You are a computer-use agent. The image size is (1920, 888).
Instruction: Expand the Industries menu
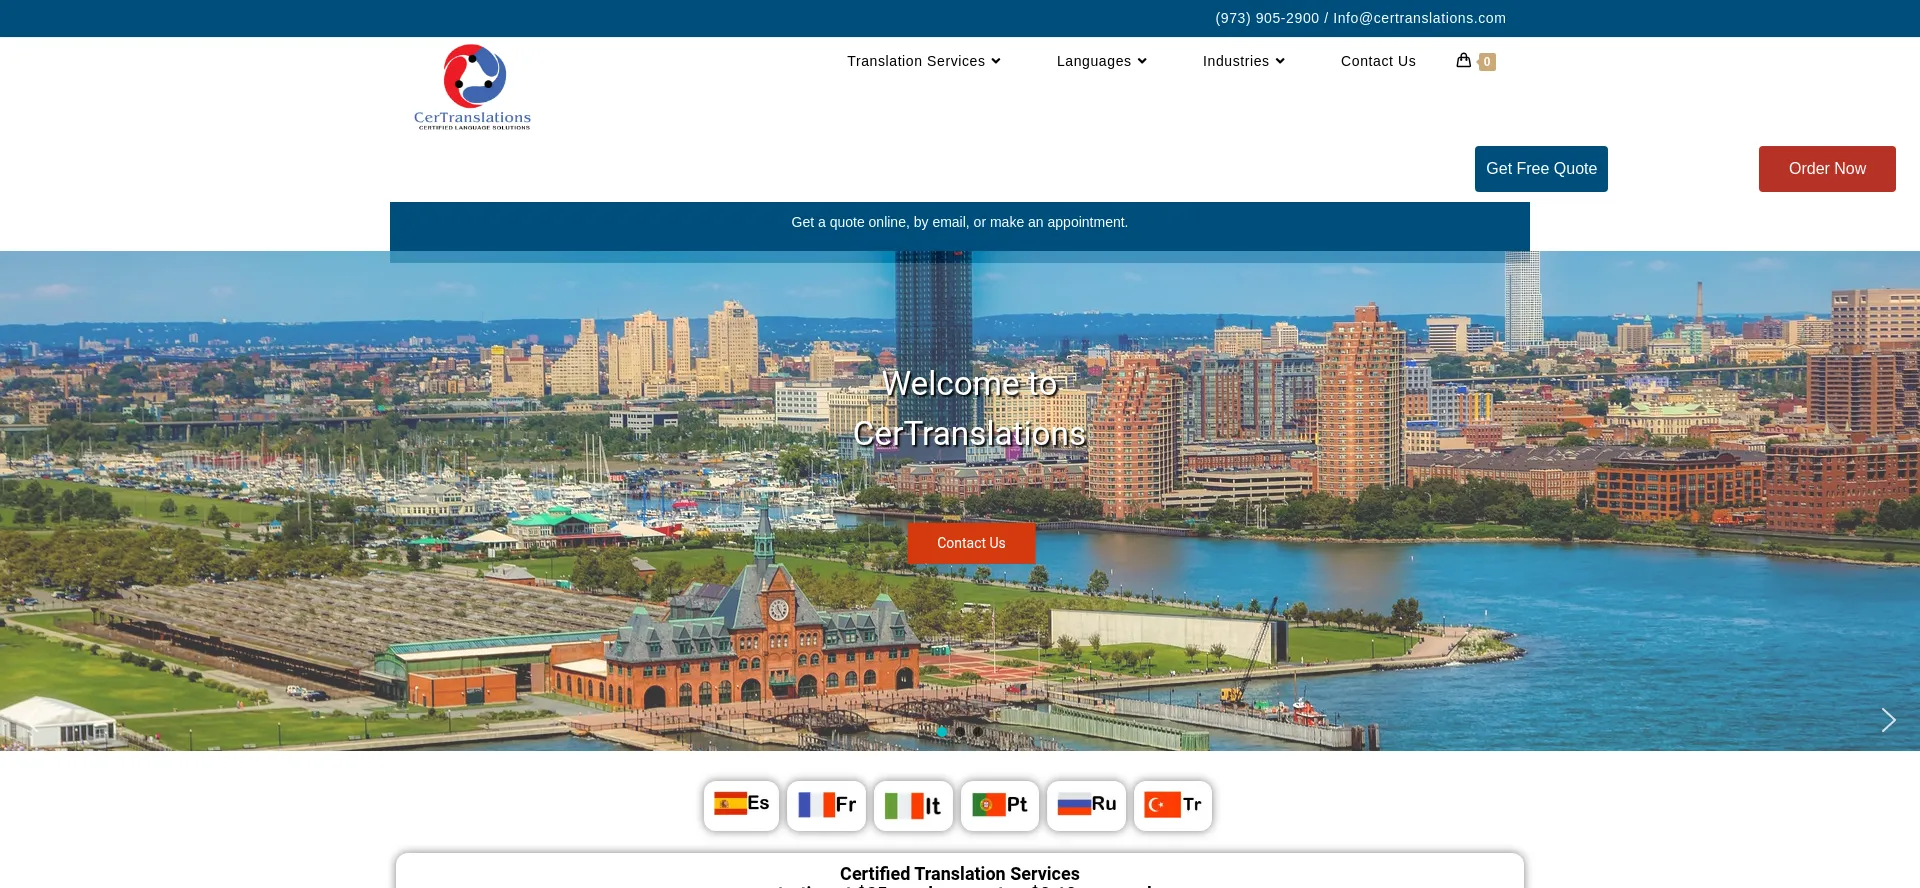click(1243, 61)
